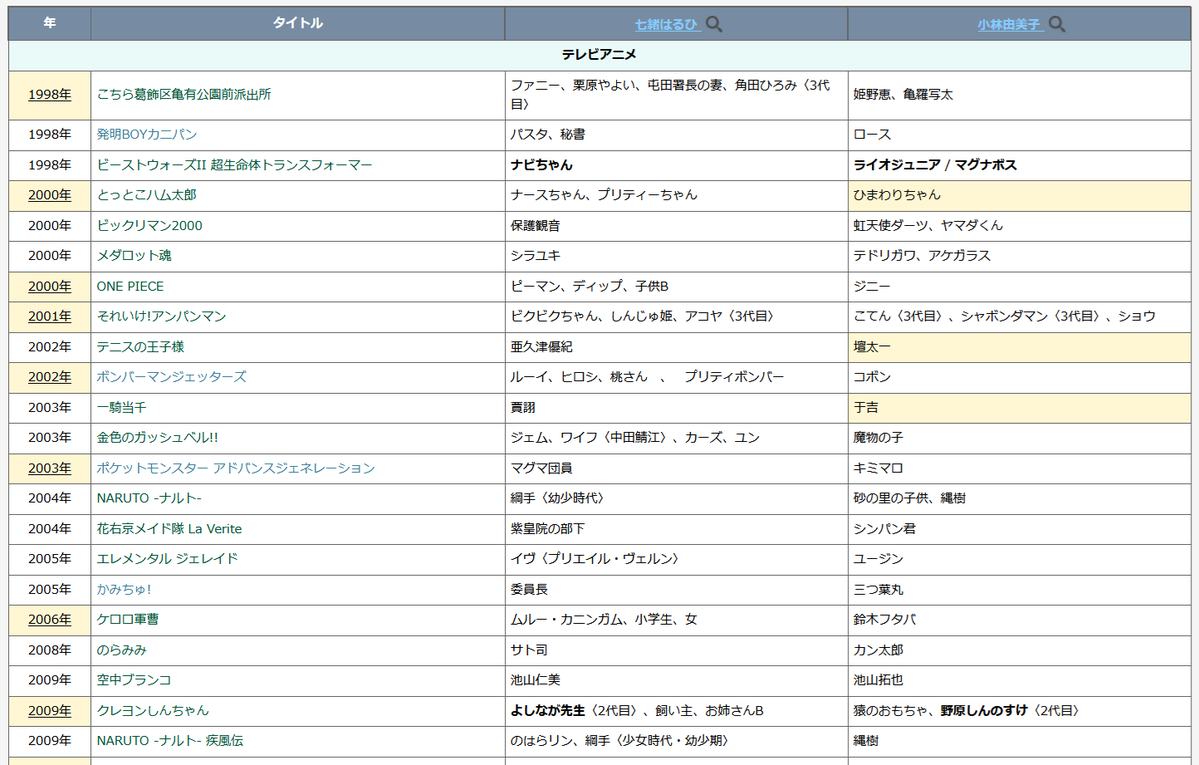Open the メダロット魂 link
This screenshot has height=765, width=1199.
134,255
